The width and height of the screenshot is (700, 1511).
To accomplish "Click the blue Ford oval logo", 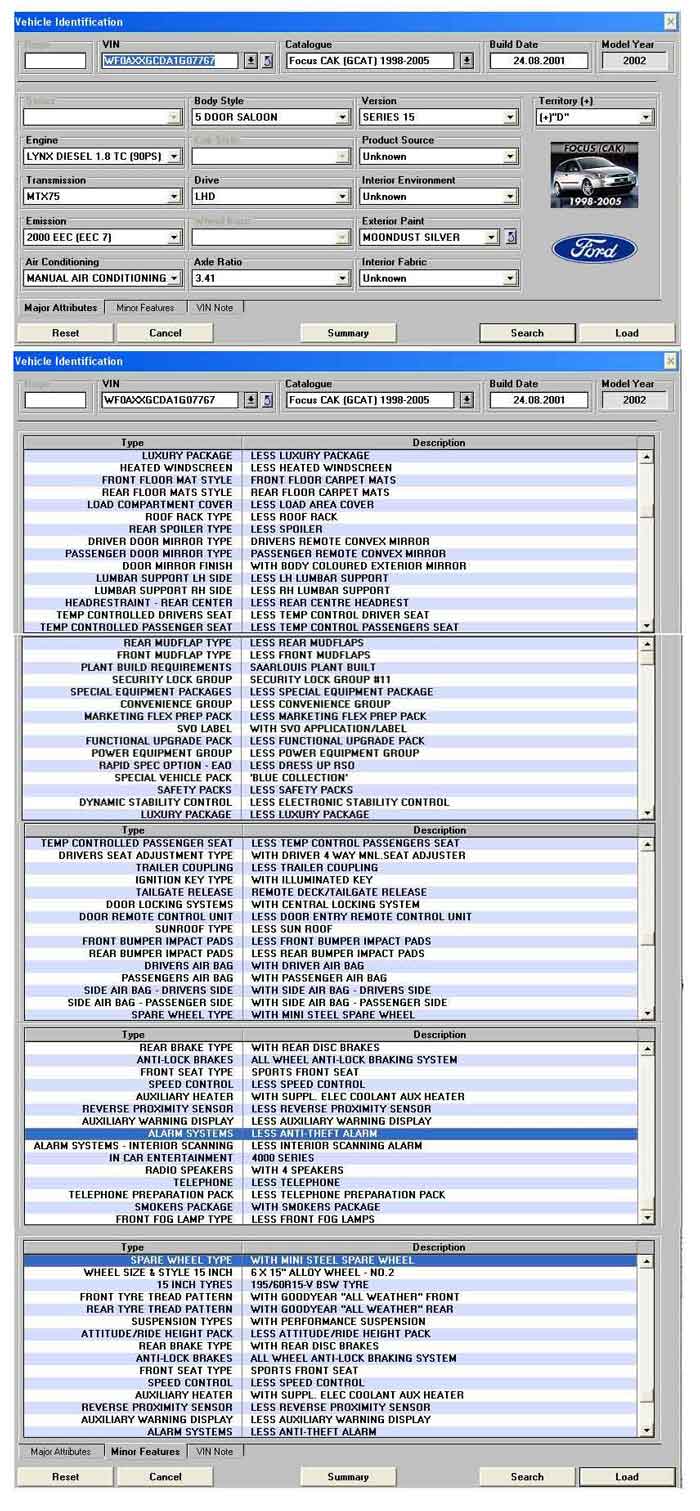I will tap(594, 248).
